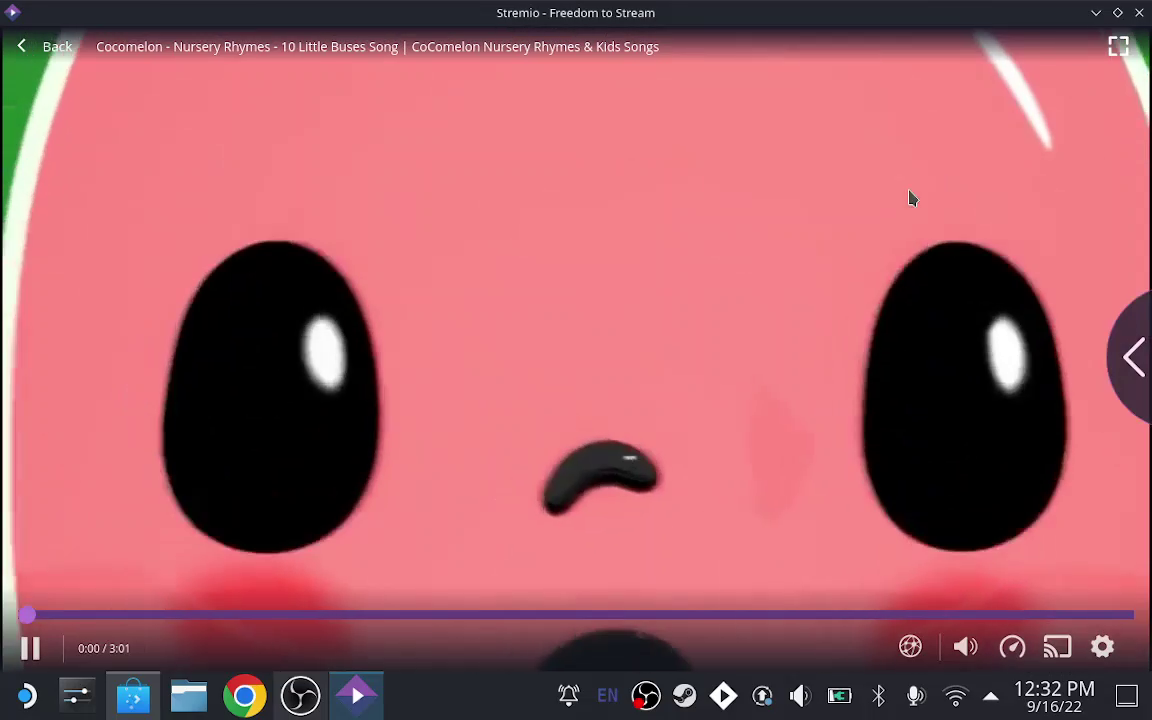1152x720 pixels.
Task: Open the Stremio window menu icon
Action: click(x=12, y=12)
